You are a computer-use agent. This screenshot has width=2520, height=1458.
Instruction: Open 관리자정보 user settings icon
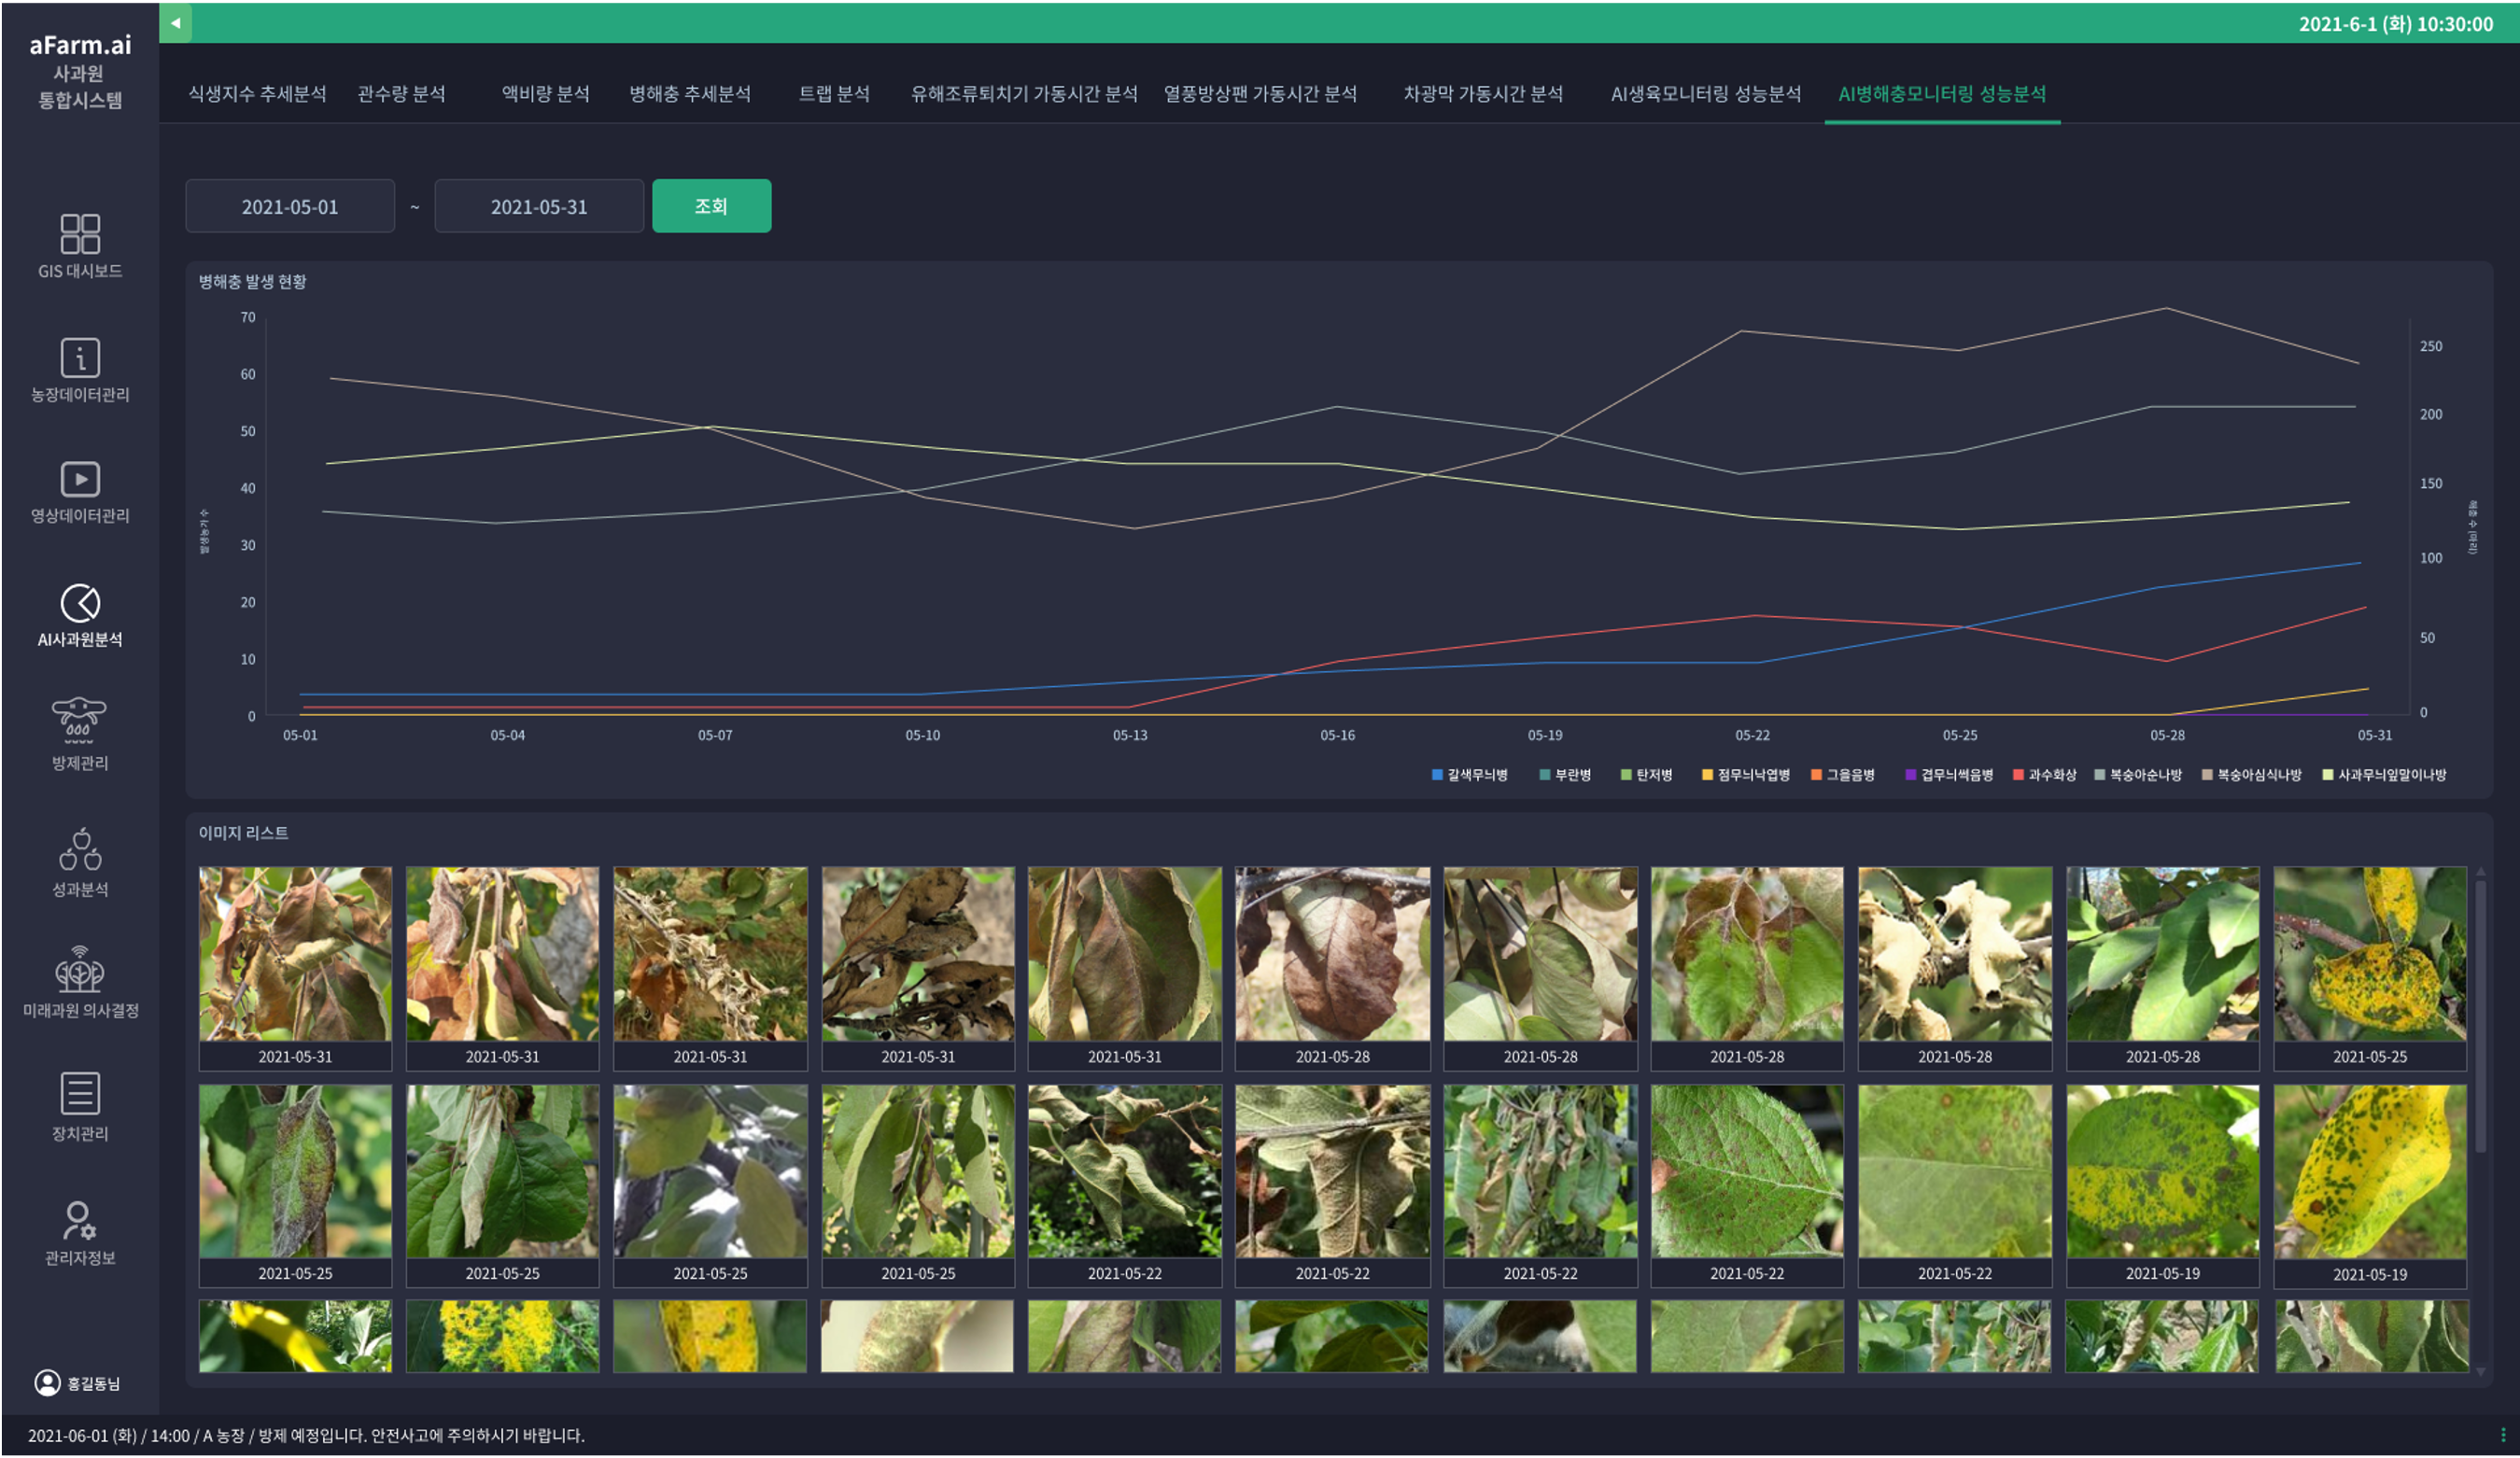[80, 1219]
